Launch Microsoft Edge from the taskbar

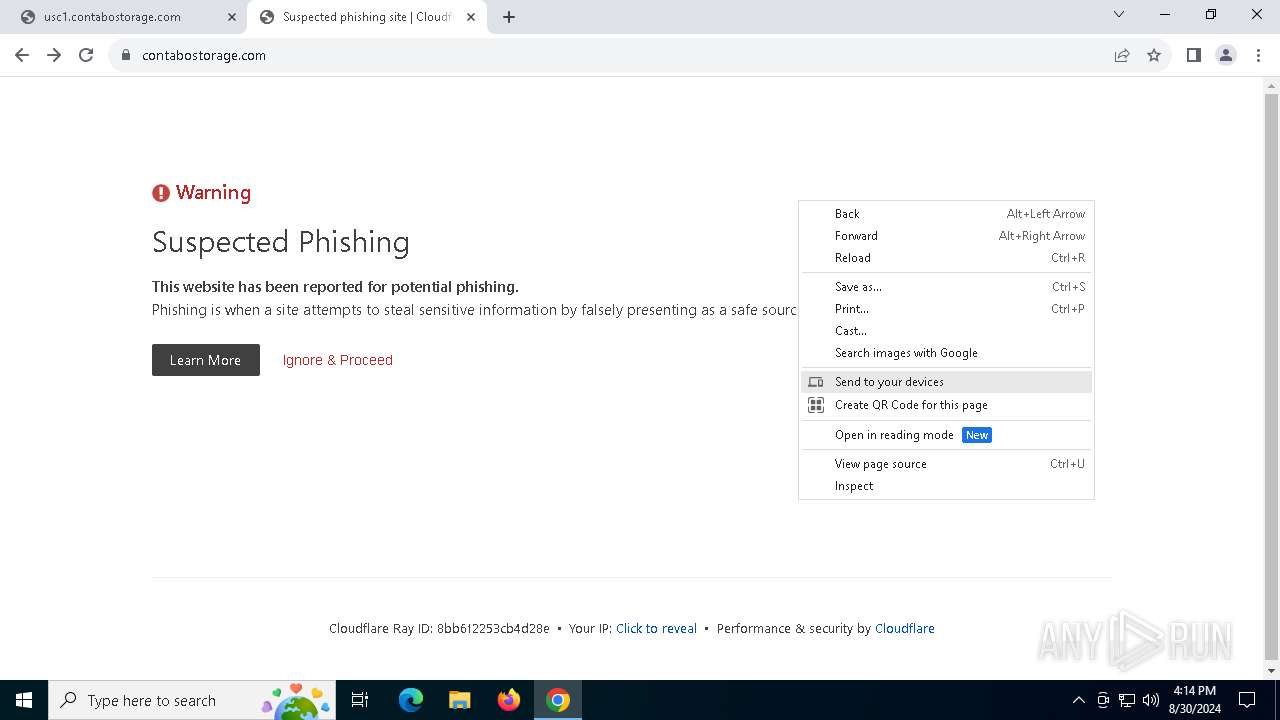pos(411,700)
